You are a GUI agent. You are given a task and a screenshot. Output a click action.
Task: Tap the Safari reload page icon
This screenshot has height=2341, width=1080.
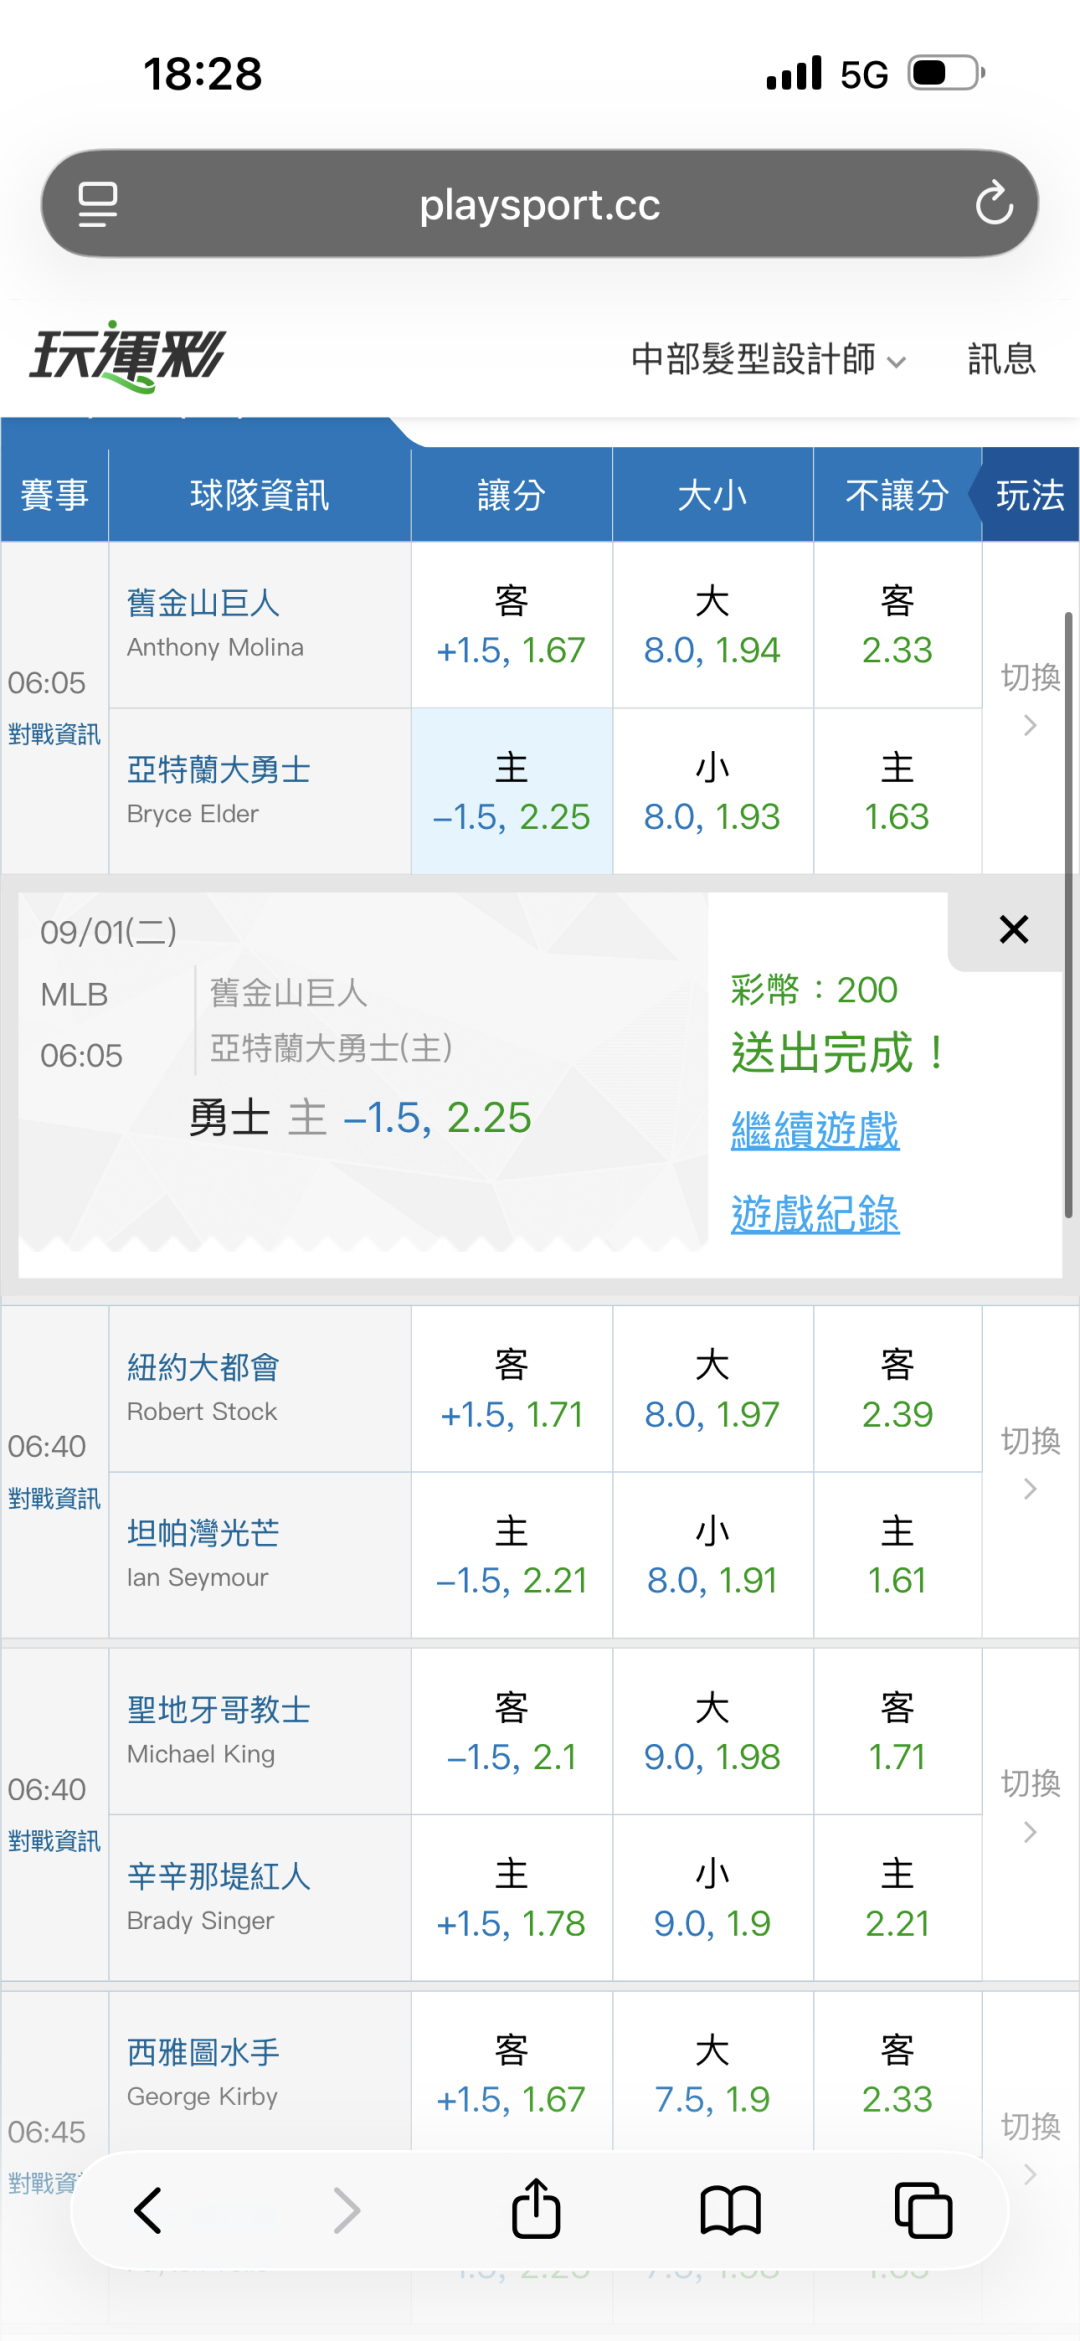994,203
